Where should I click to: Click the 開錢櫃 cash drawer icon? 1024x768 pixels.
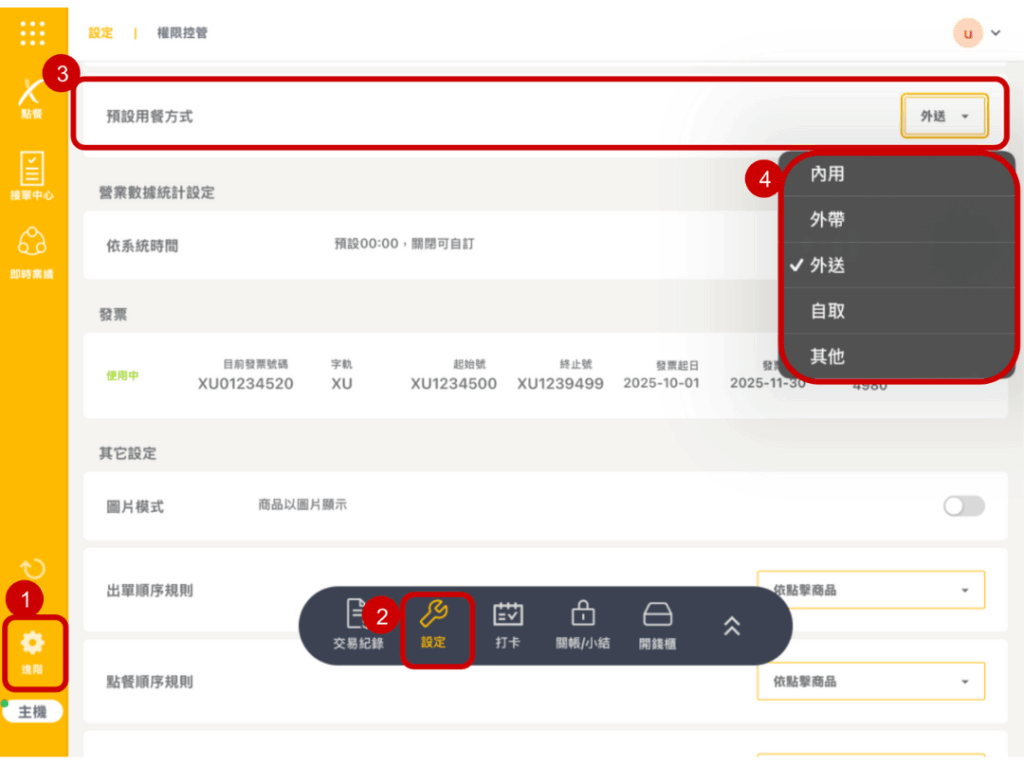(x=657, y=624)
